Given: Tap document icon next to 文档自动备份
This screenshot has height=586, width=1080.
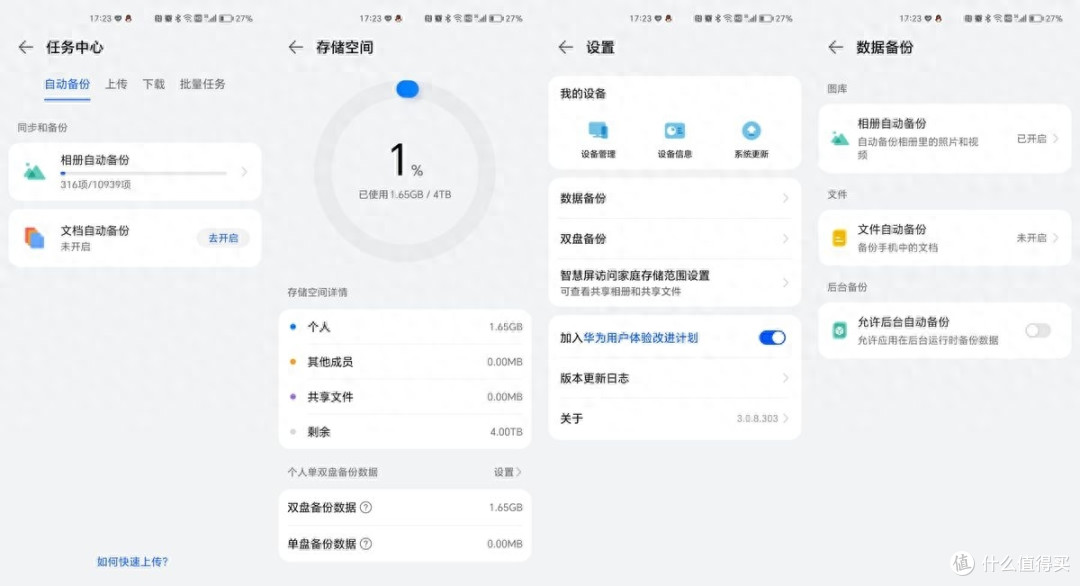Looking at the screenshot, I should point(34,238).
